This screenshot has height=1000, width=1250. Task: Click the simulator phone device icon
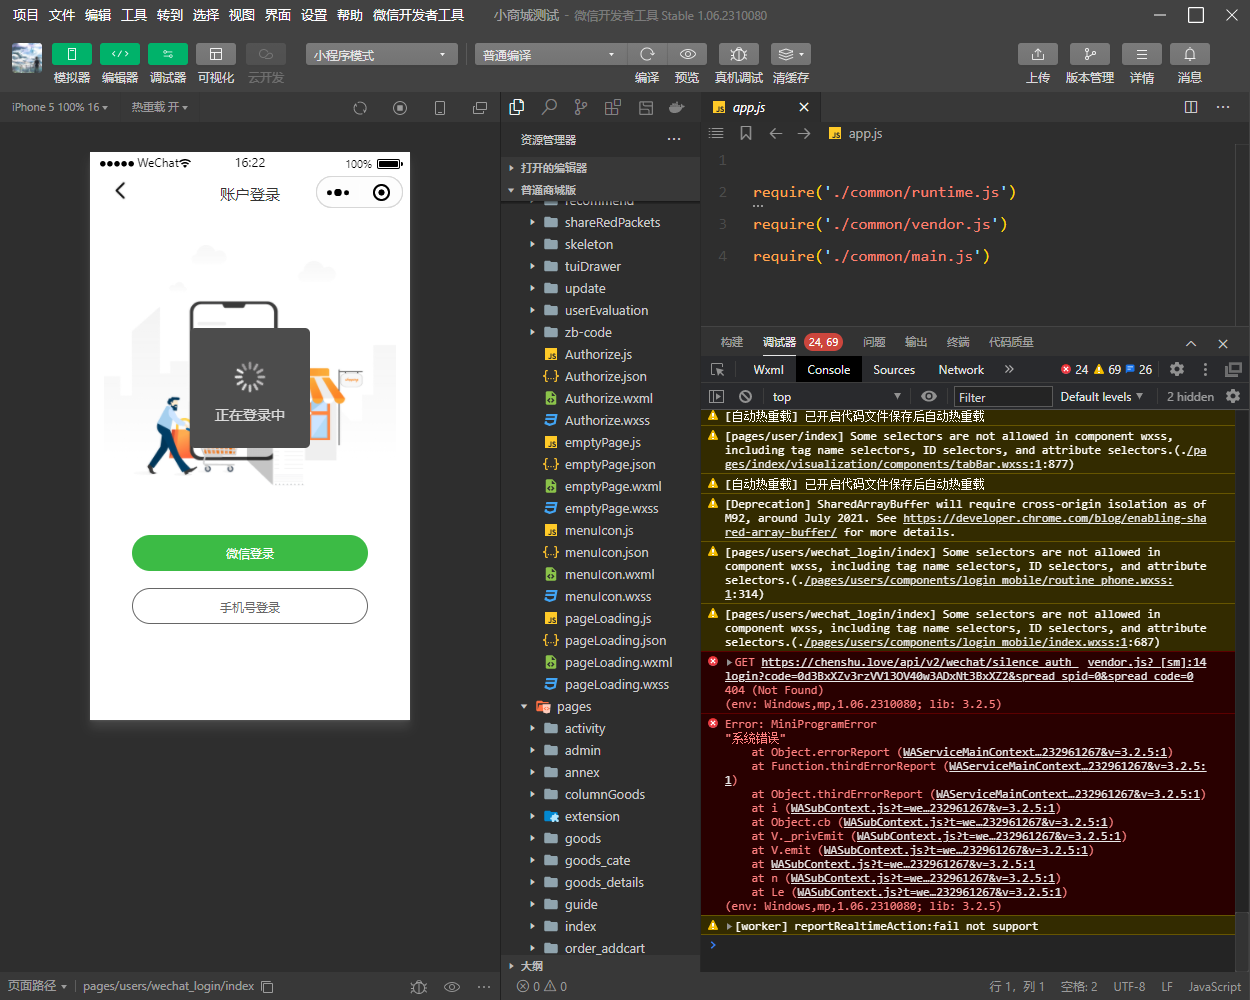tap(440, 108)
